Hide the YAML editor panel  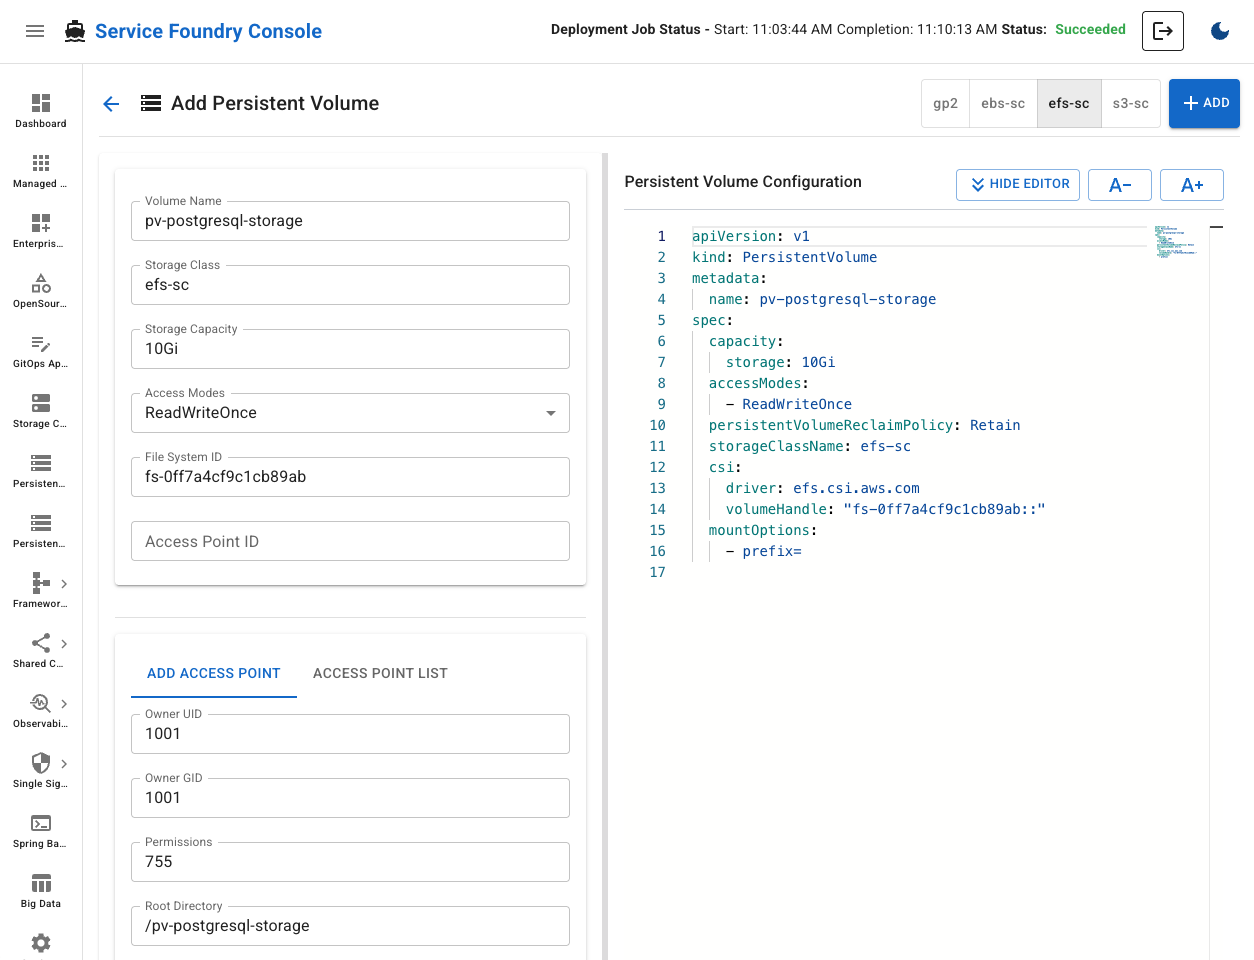point(1017,185)
